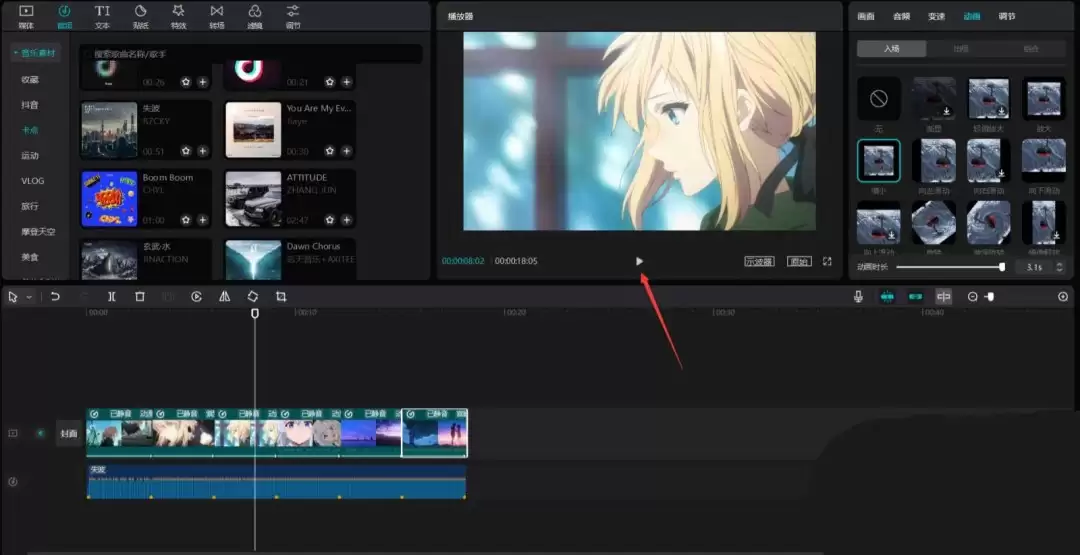Image resolution: width=1080 pixels, height=555 pixels.
Task: Collapse the 音乐素材 music category list
Action: click(35, 53)
